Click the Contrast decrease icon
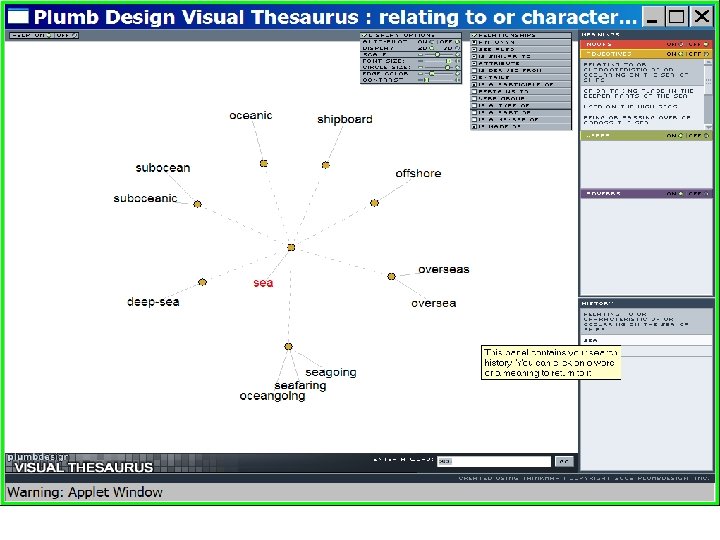Screen dimensions: 720x540 [x=421, y=80]
